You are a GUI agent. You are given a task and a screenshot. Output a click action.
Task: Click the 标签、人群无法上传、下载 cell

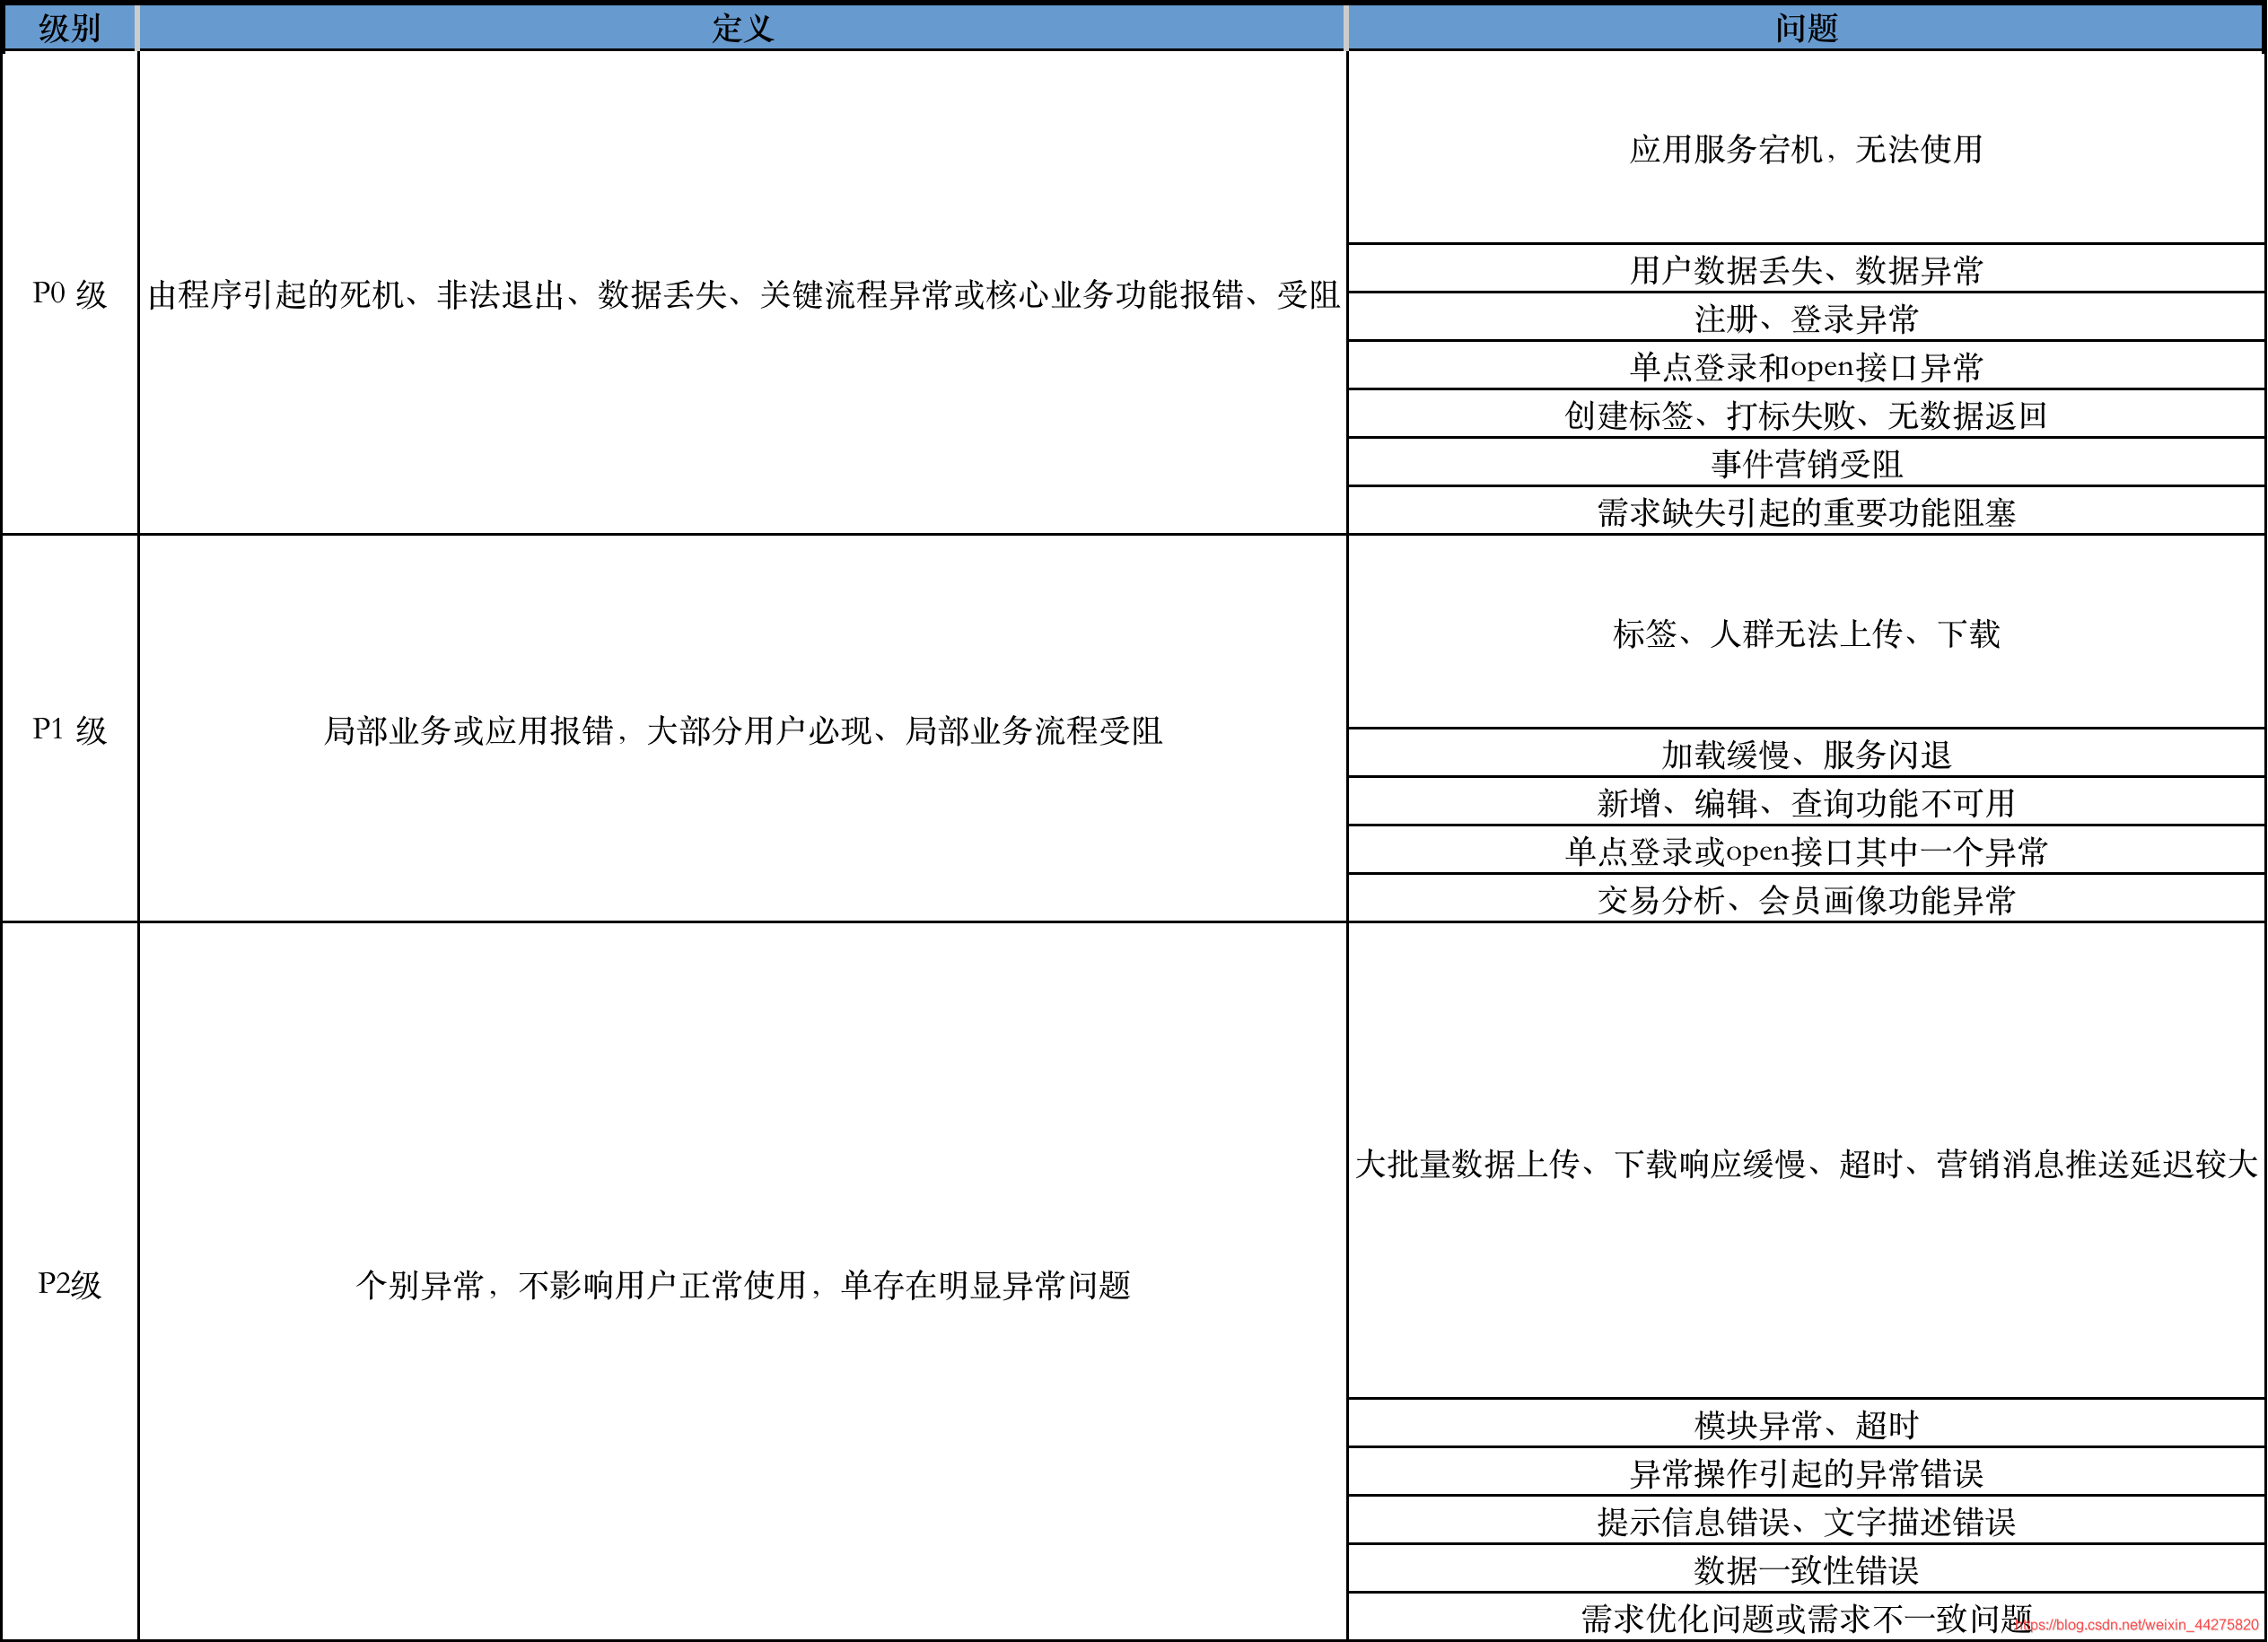tap(1806, 633)
